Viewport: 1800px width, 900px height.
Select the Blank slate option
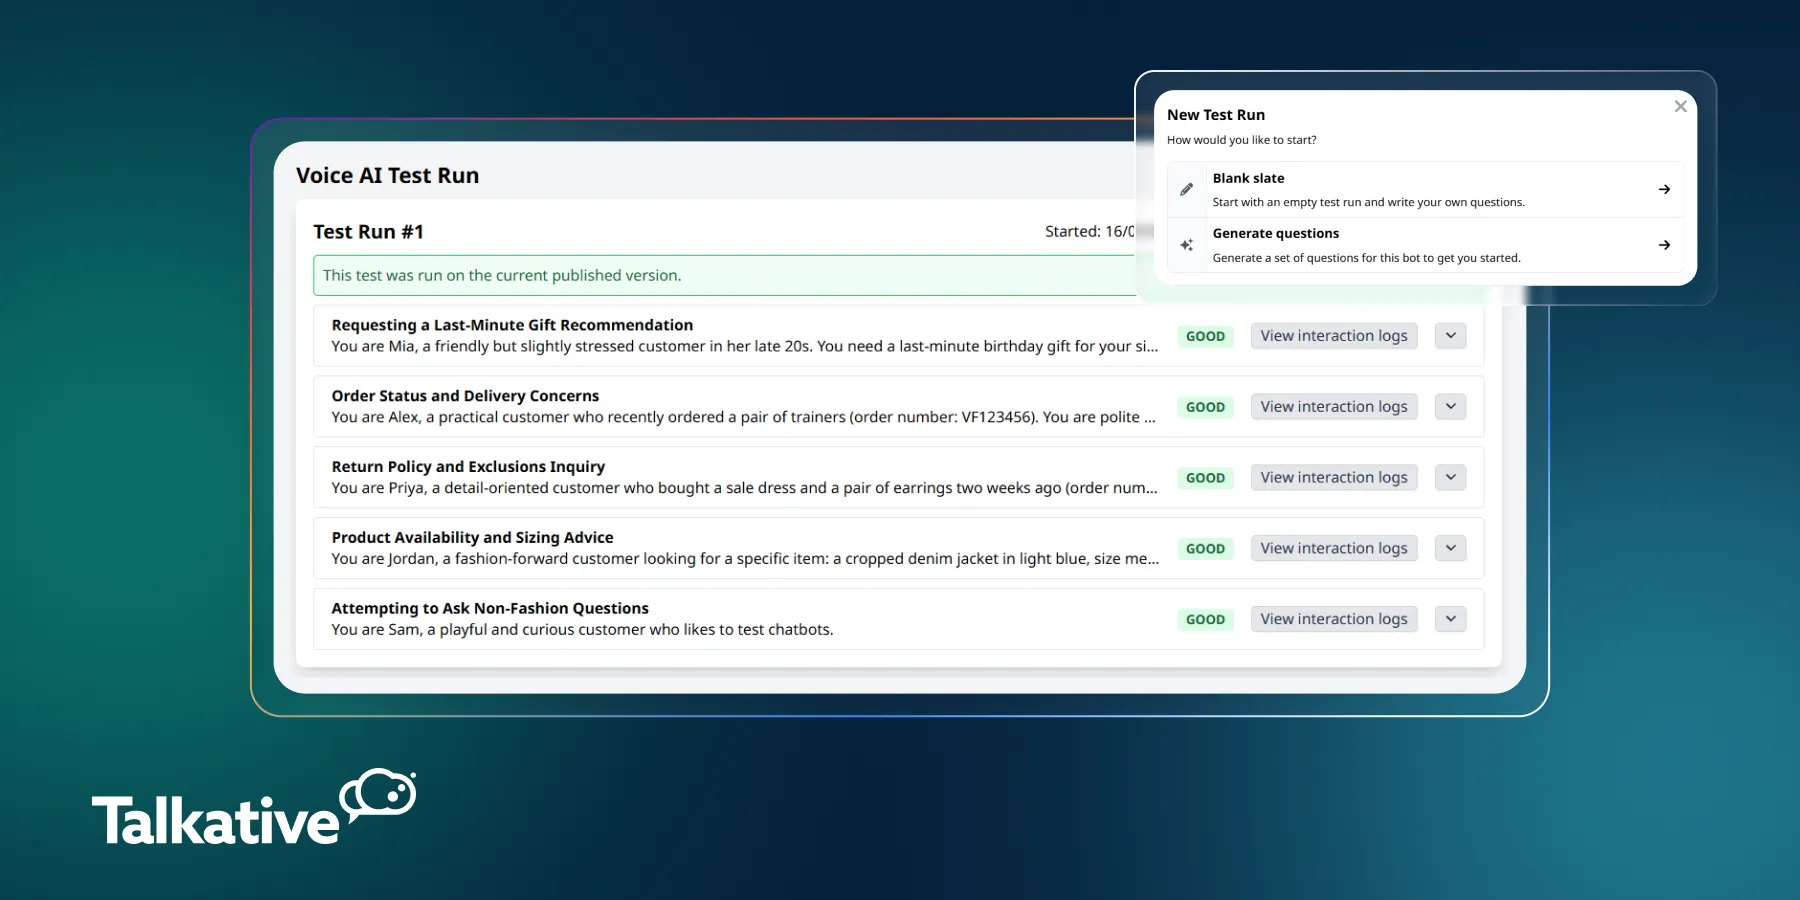tap(1425, 189)
